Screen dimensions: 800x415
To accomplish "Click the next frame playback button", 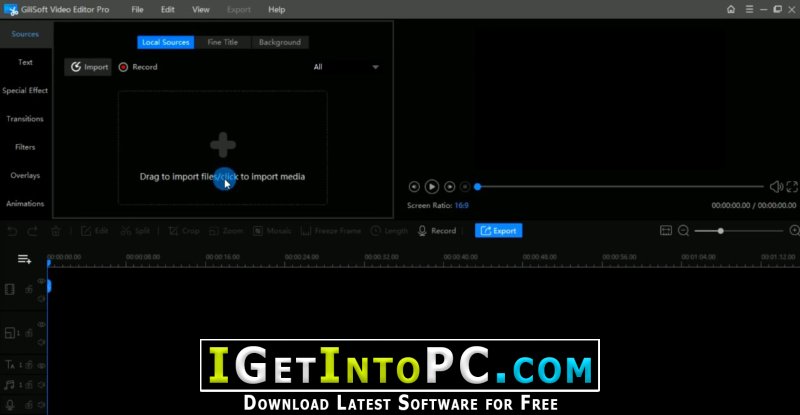I will click(x=449, y=187).
